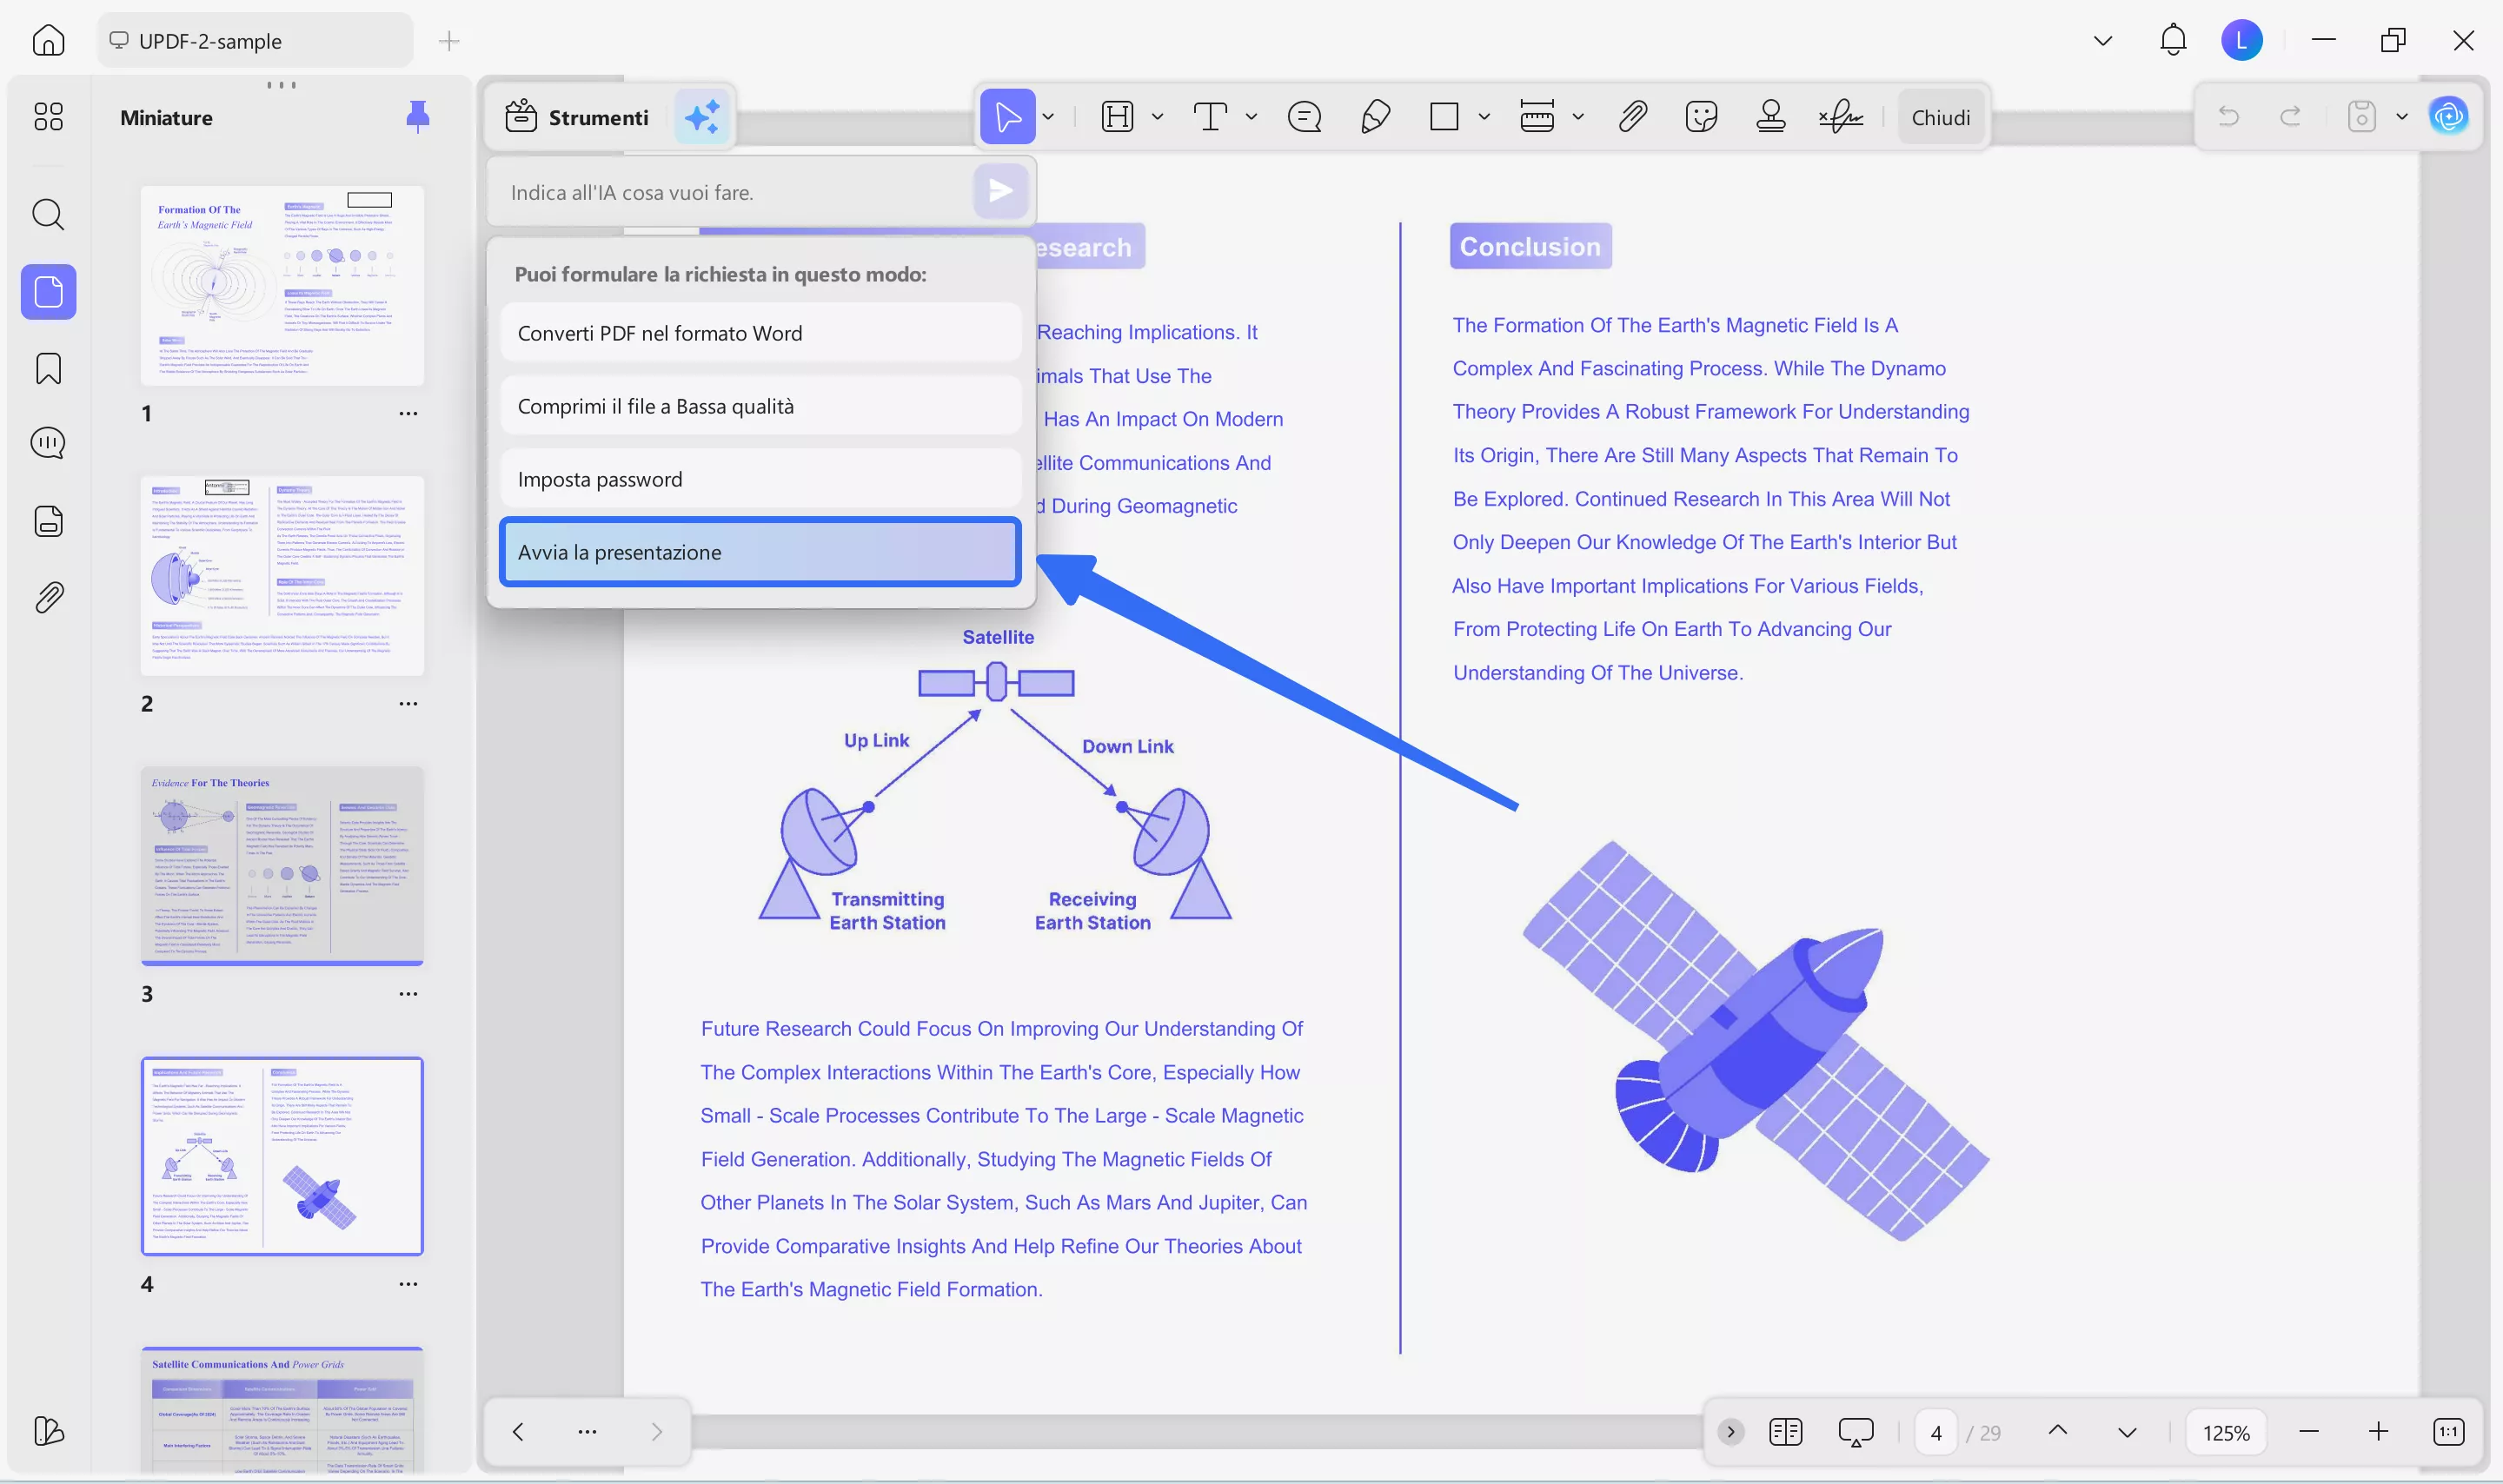Image resolution: width=2503 pixels, height=1484 pixels.
Task: Click the zoom in plus button
Action: [2378, 1432]
